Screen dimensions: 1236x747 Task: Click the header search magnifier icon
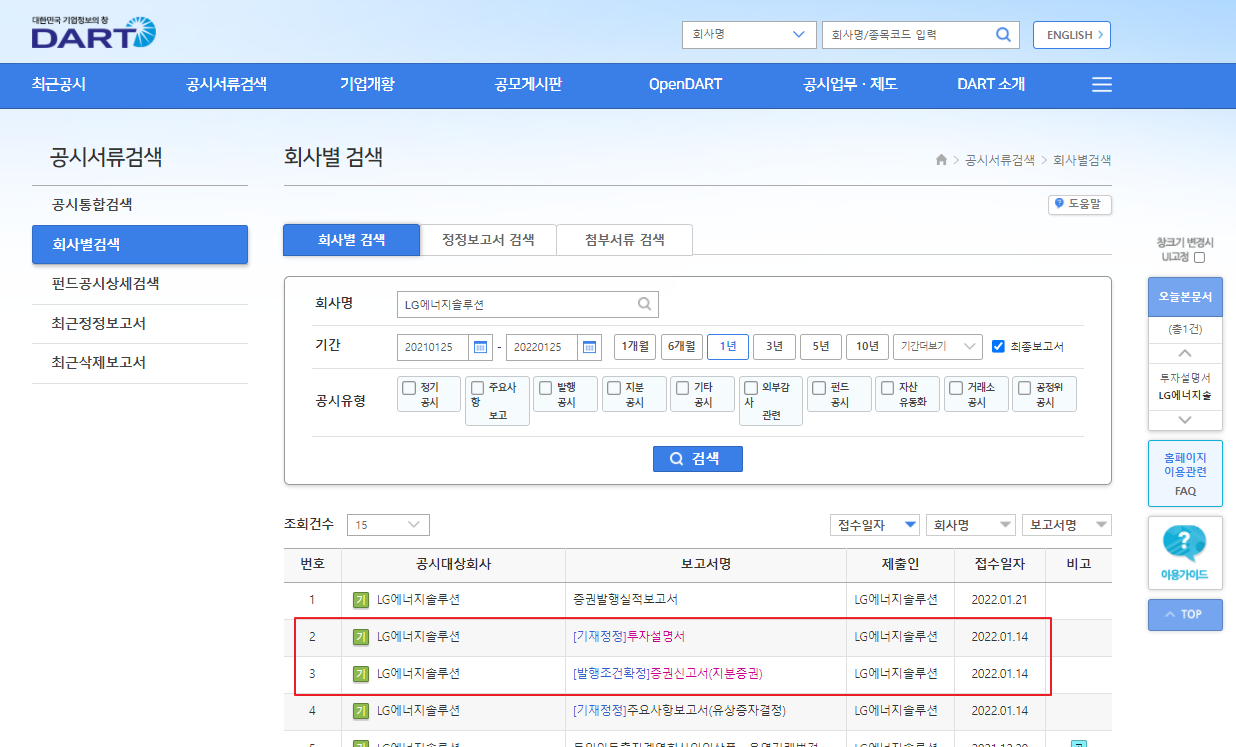(x=1003, y=35)
